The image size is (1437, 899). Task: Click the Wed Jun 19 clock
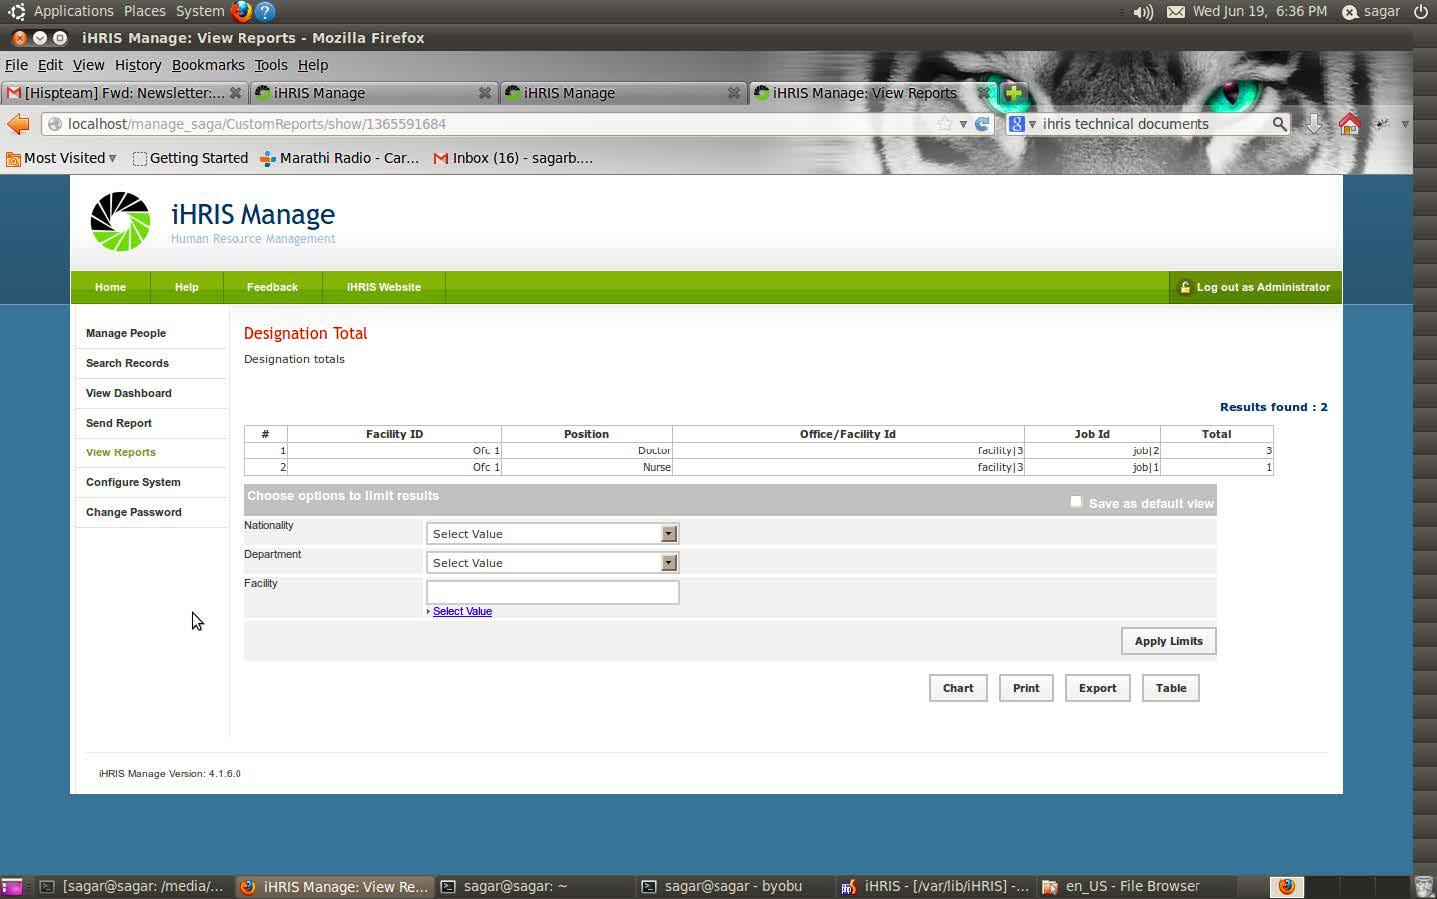pyautogui.click(x=1260, y=11)
